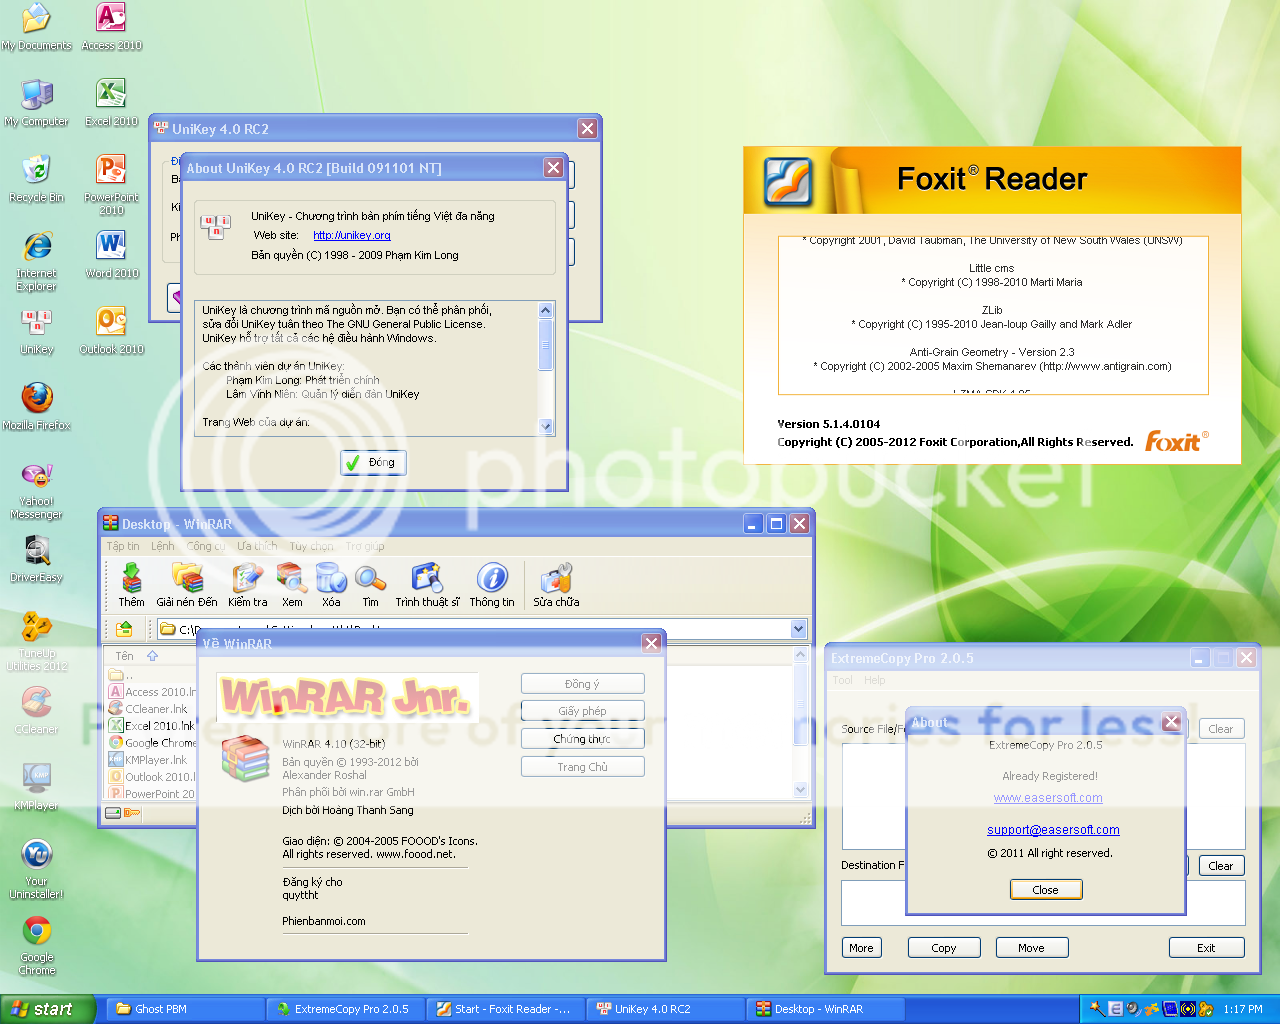Launch Word 2010 desktop shortcut
Image resolution: width=1280 pixels, height=1024 pixels.
click(111, 255)
